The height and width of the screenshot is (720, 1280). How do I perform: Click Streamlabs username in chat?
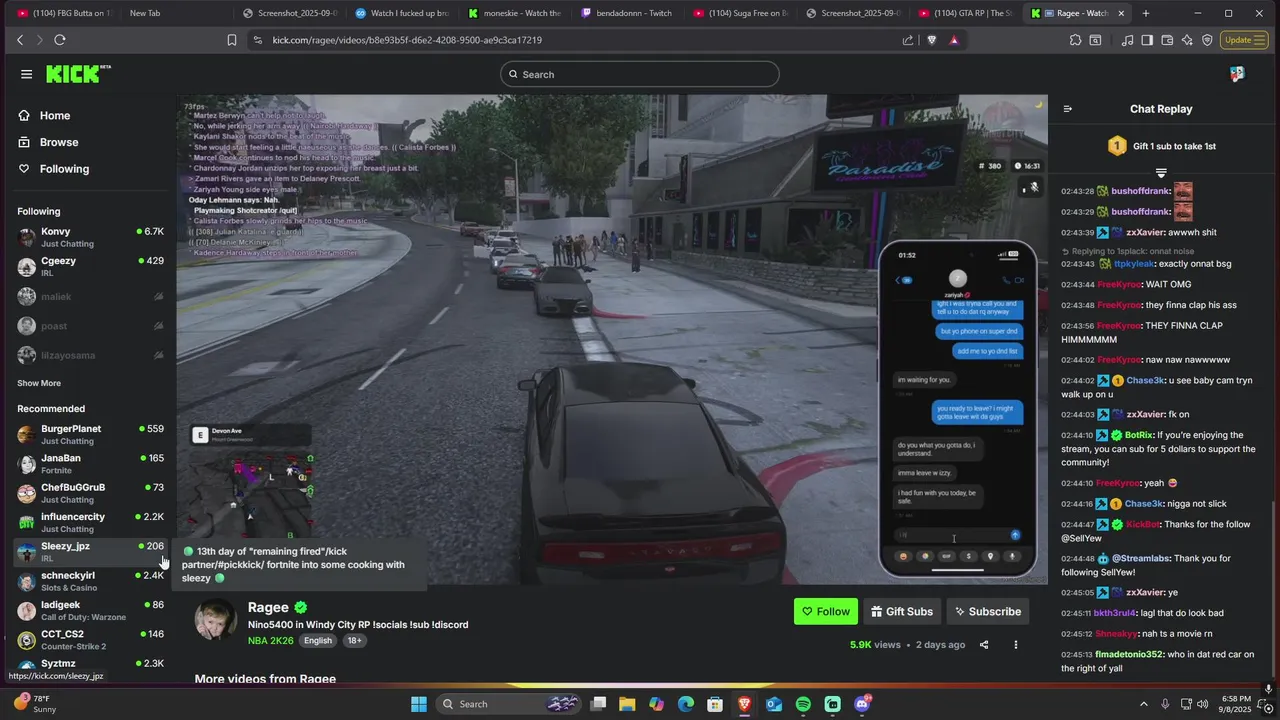(x=1141, y=559)
